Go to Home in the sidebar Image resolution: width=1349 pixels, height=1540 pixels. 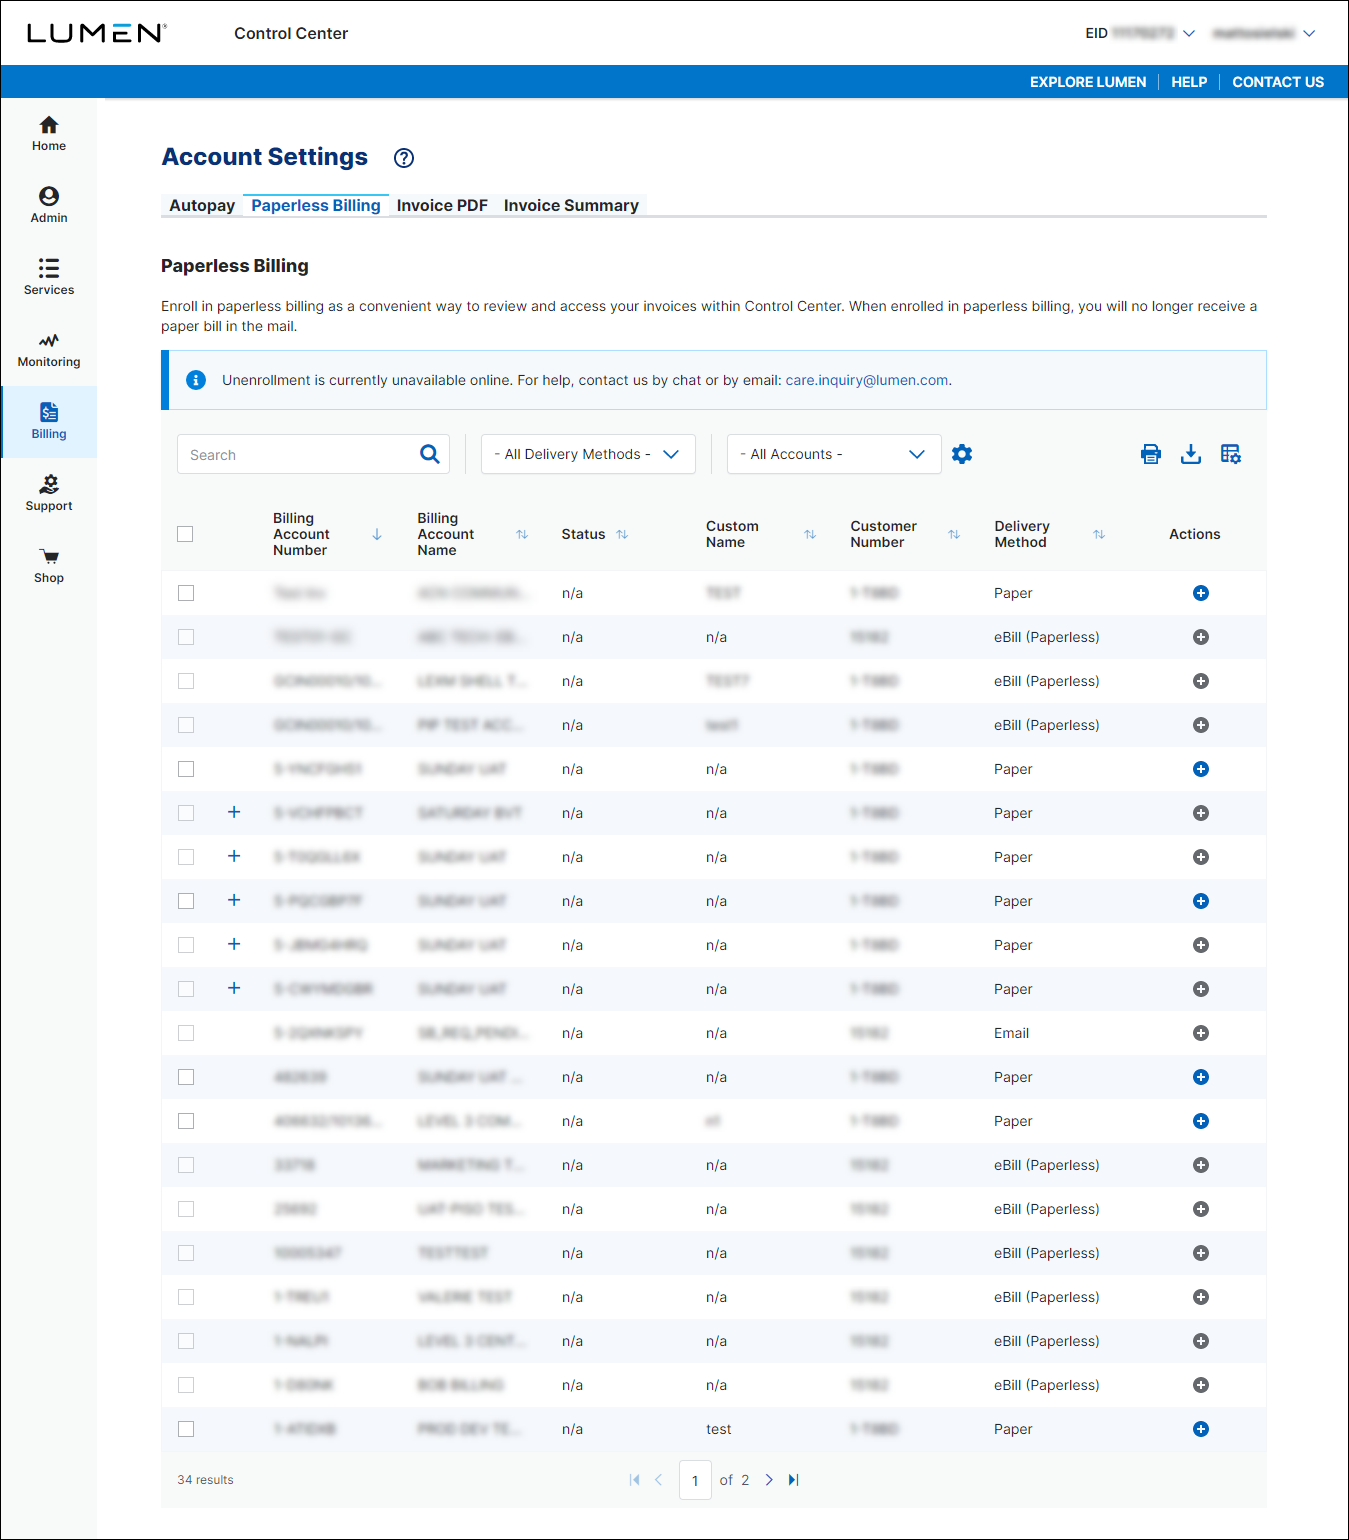tap(48, 134)
